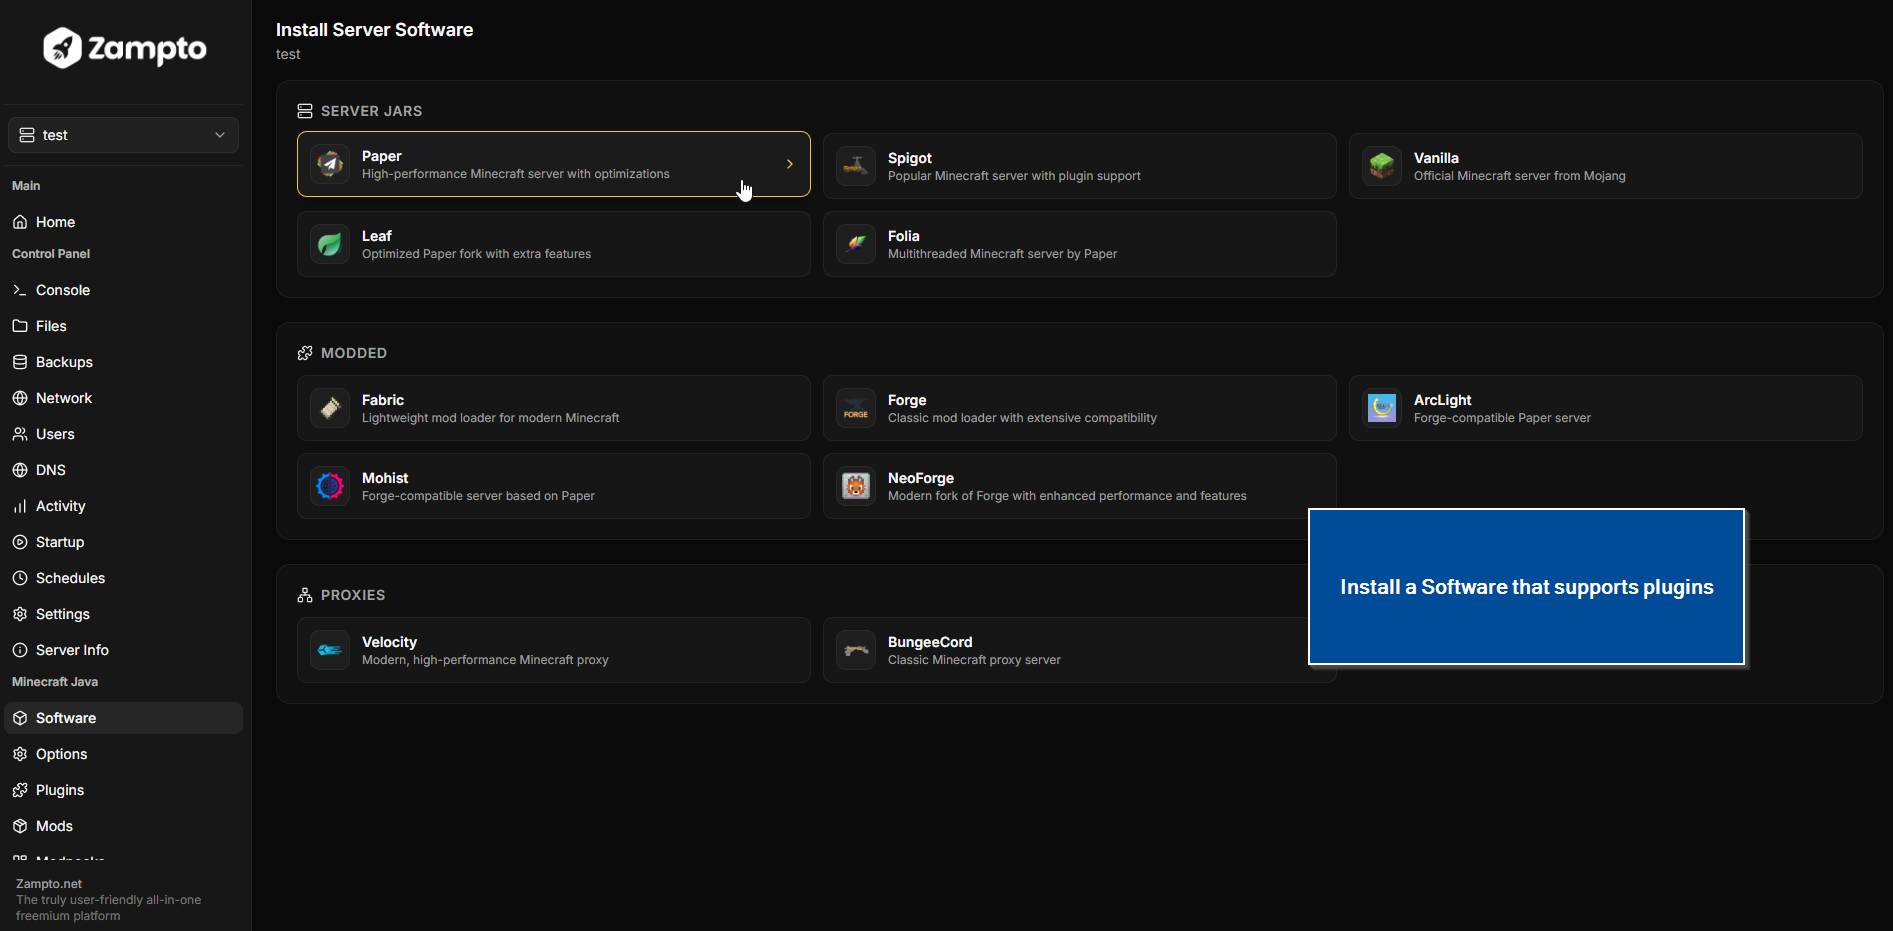The image size is (1893, 931).
Task: Click the Home house icon in sidebar
Action: coord(20,222)
